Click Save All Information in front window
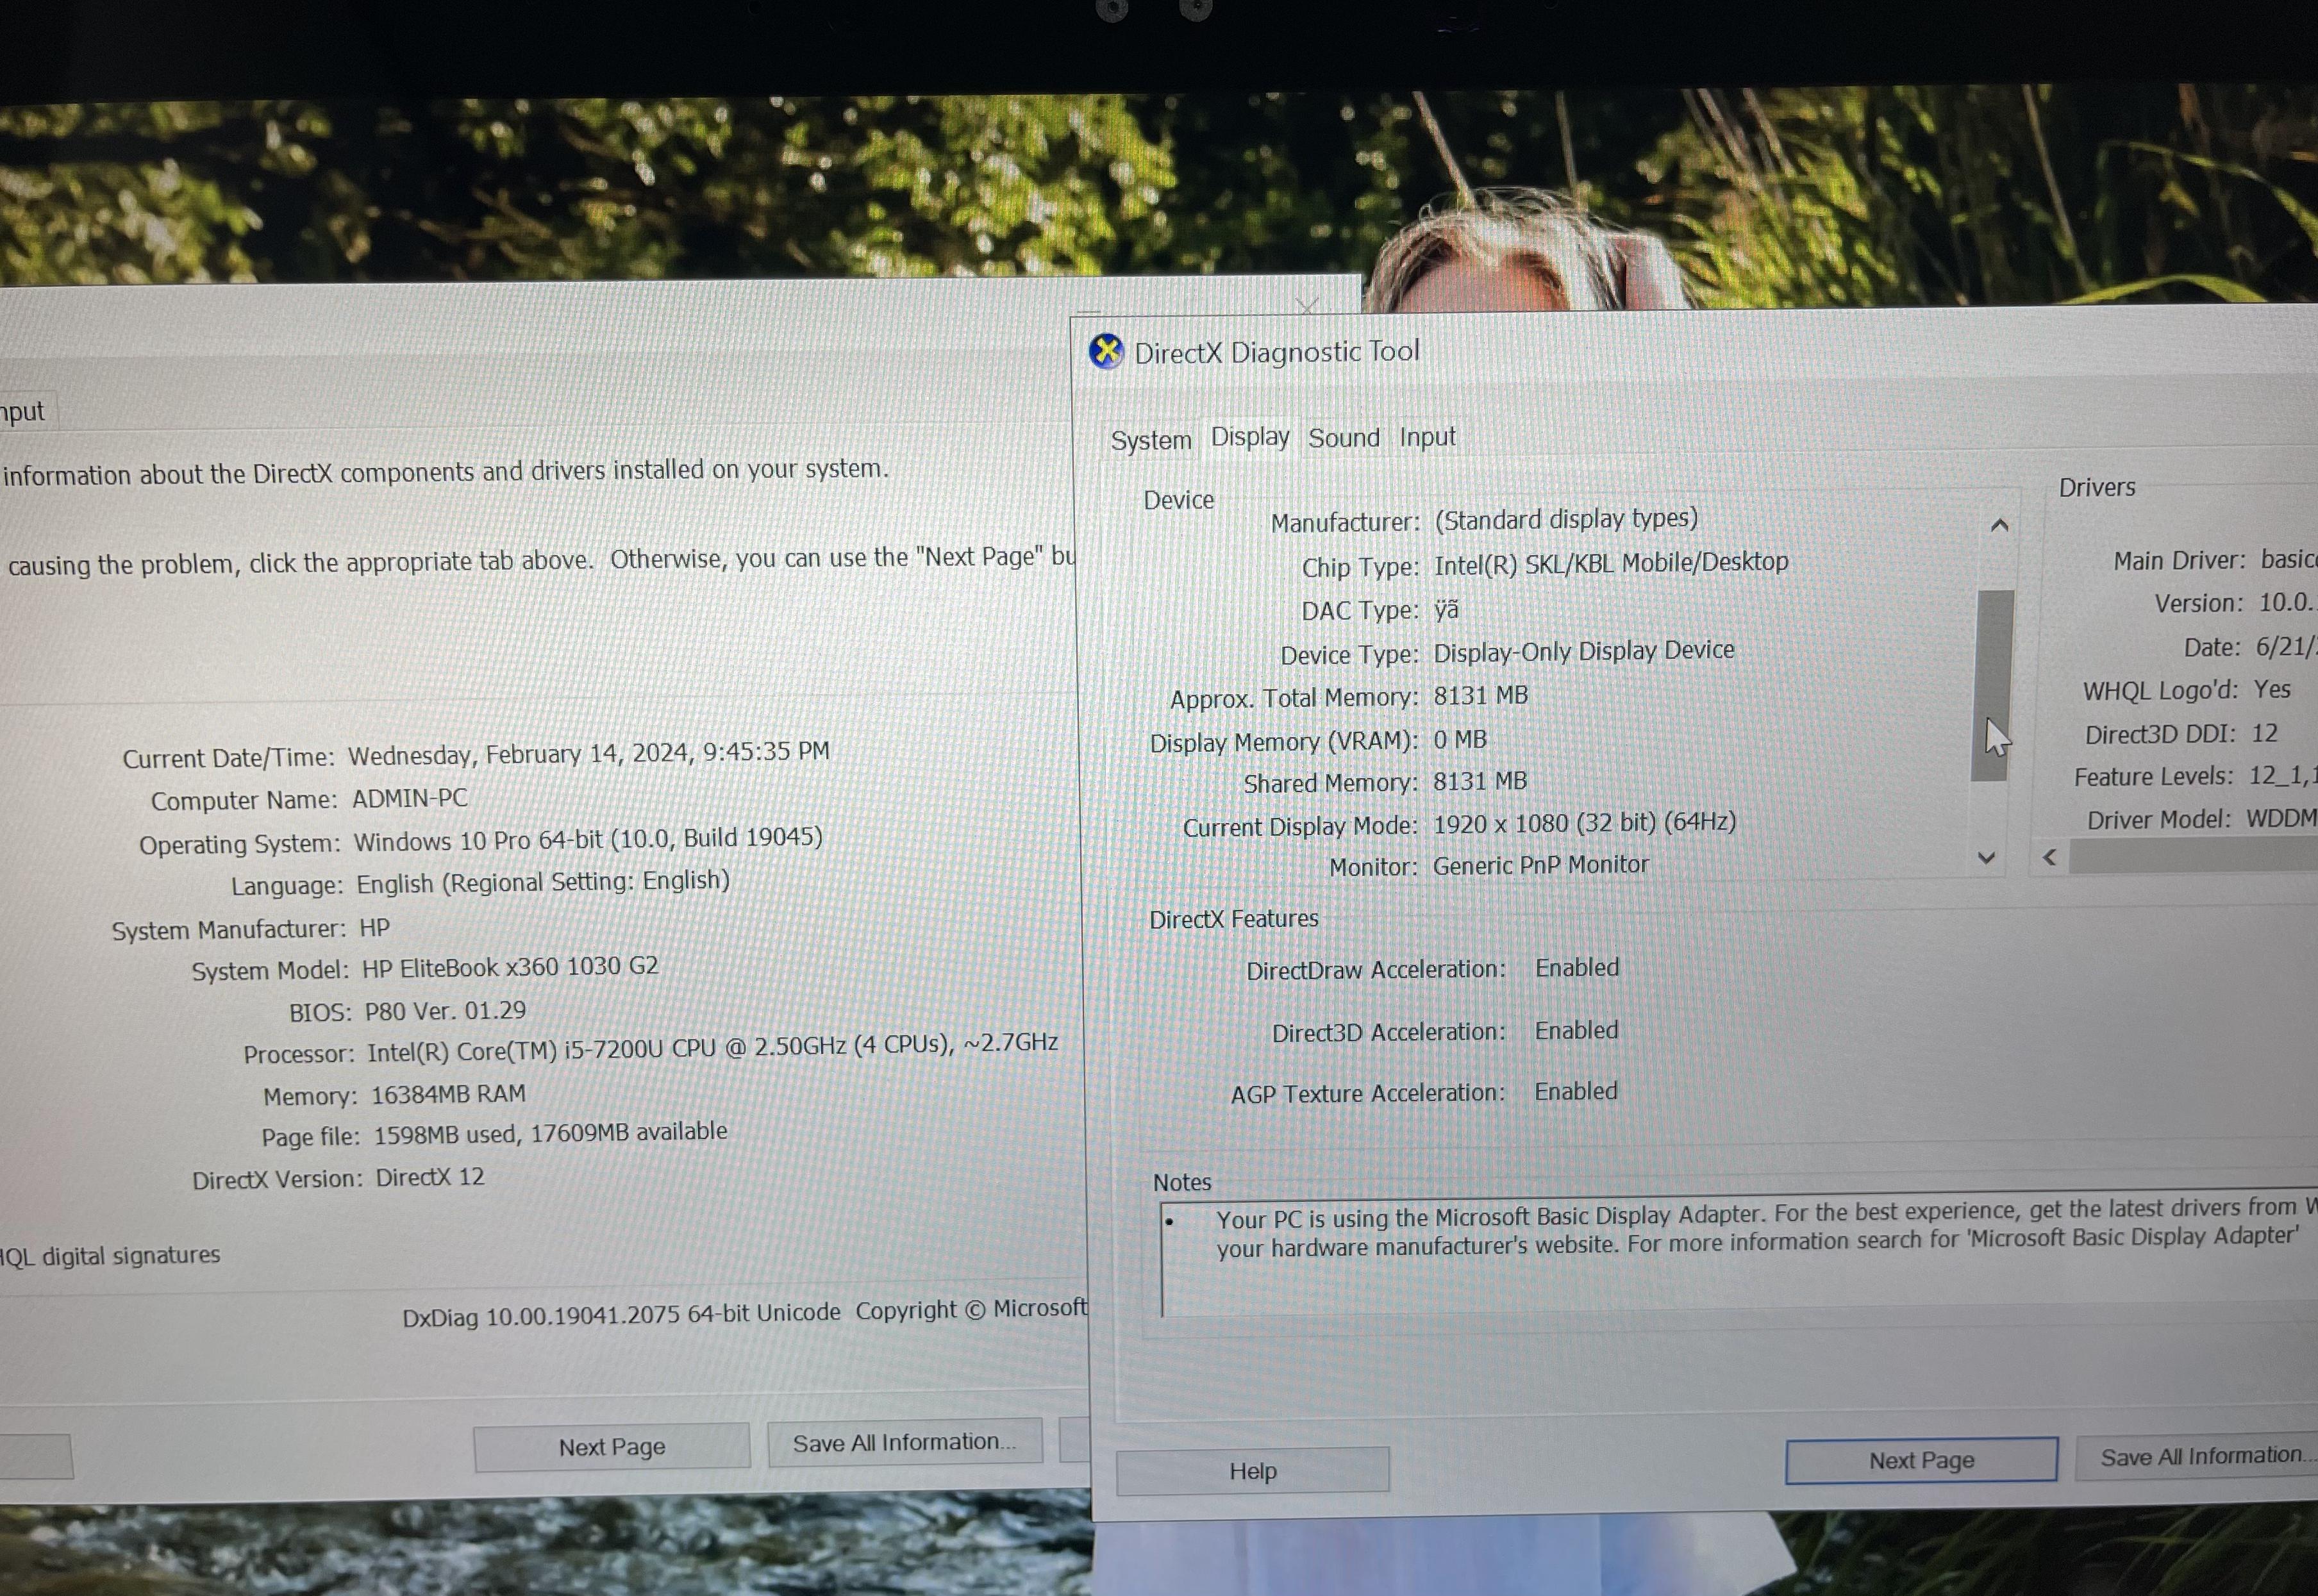Viewport: 2318px width, 1596px height. coord(2197,1456)
